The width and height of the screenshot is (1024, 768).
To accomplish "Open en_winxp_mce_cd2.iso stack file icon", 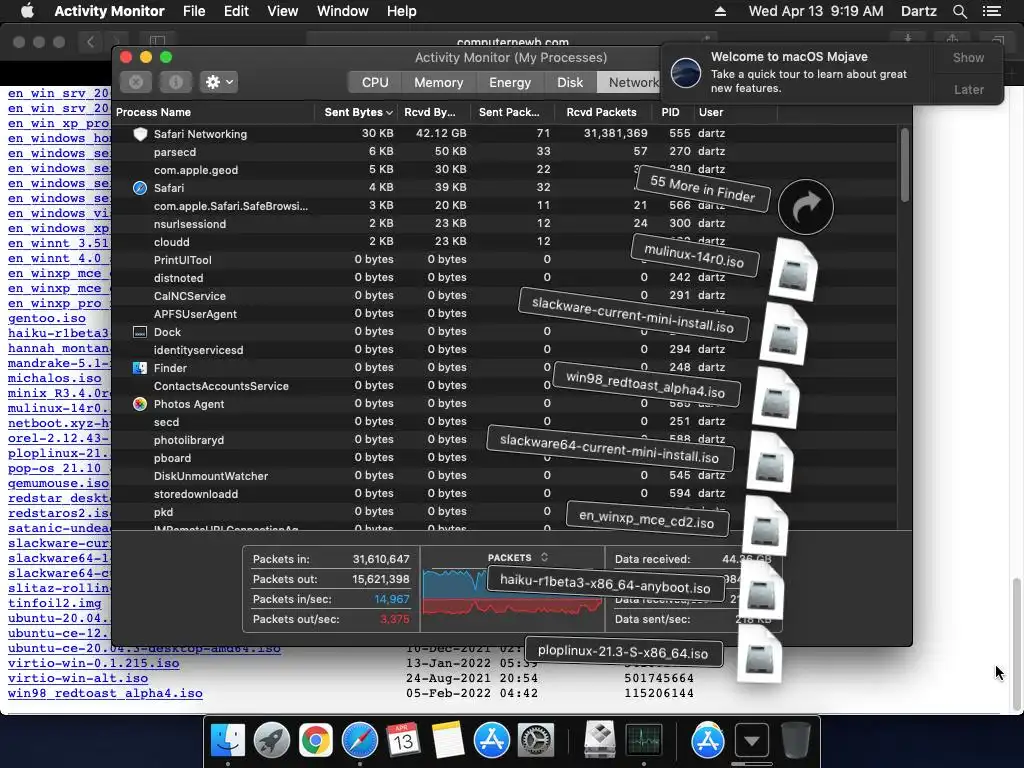I will (765, 526).
